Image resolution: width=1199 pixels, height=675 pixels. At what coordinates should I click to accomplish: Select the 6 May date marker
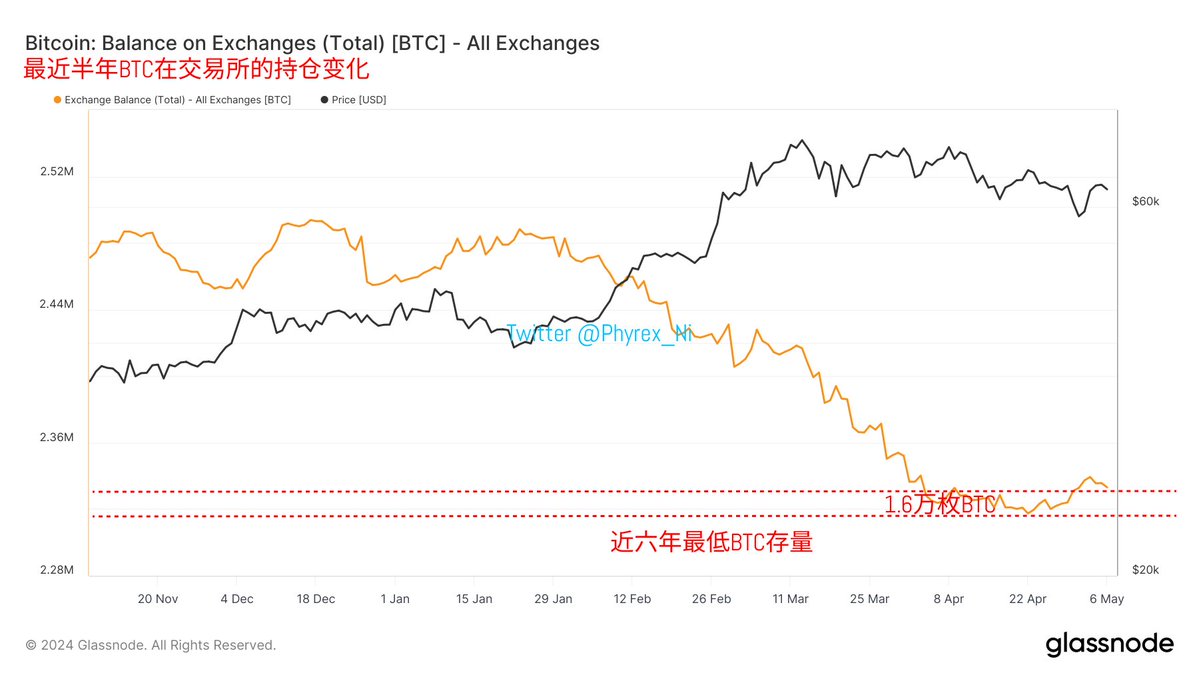pyautogui.click(x=1104, y=599)
